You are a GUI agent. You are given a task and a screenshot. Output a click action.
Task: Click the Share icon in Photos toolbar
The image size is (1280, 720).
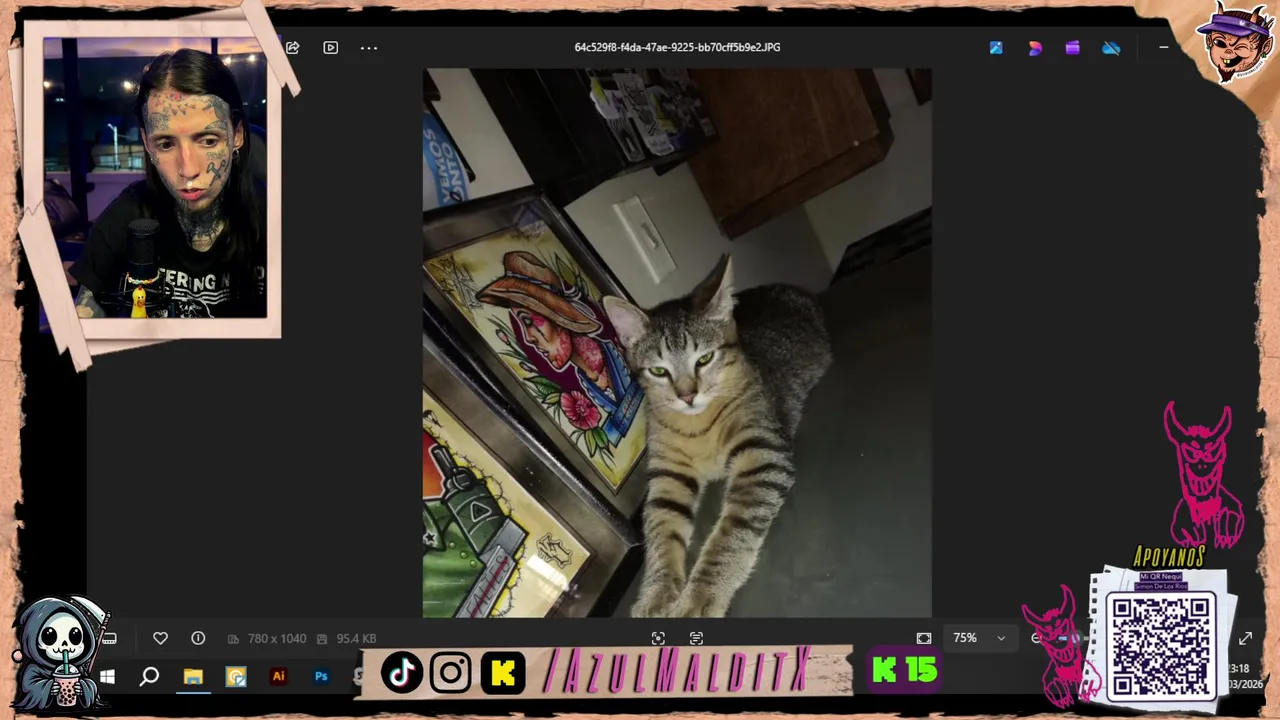tap(293, 47)
